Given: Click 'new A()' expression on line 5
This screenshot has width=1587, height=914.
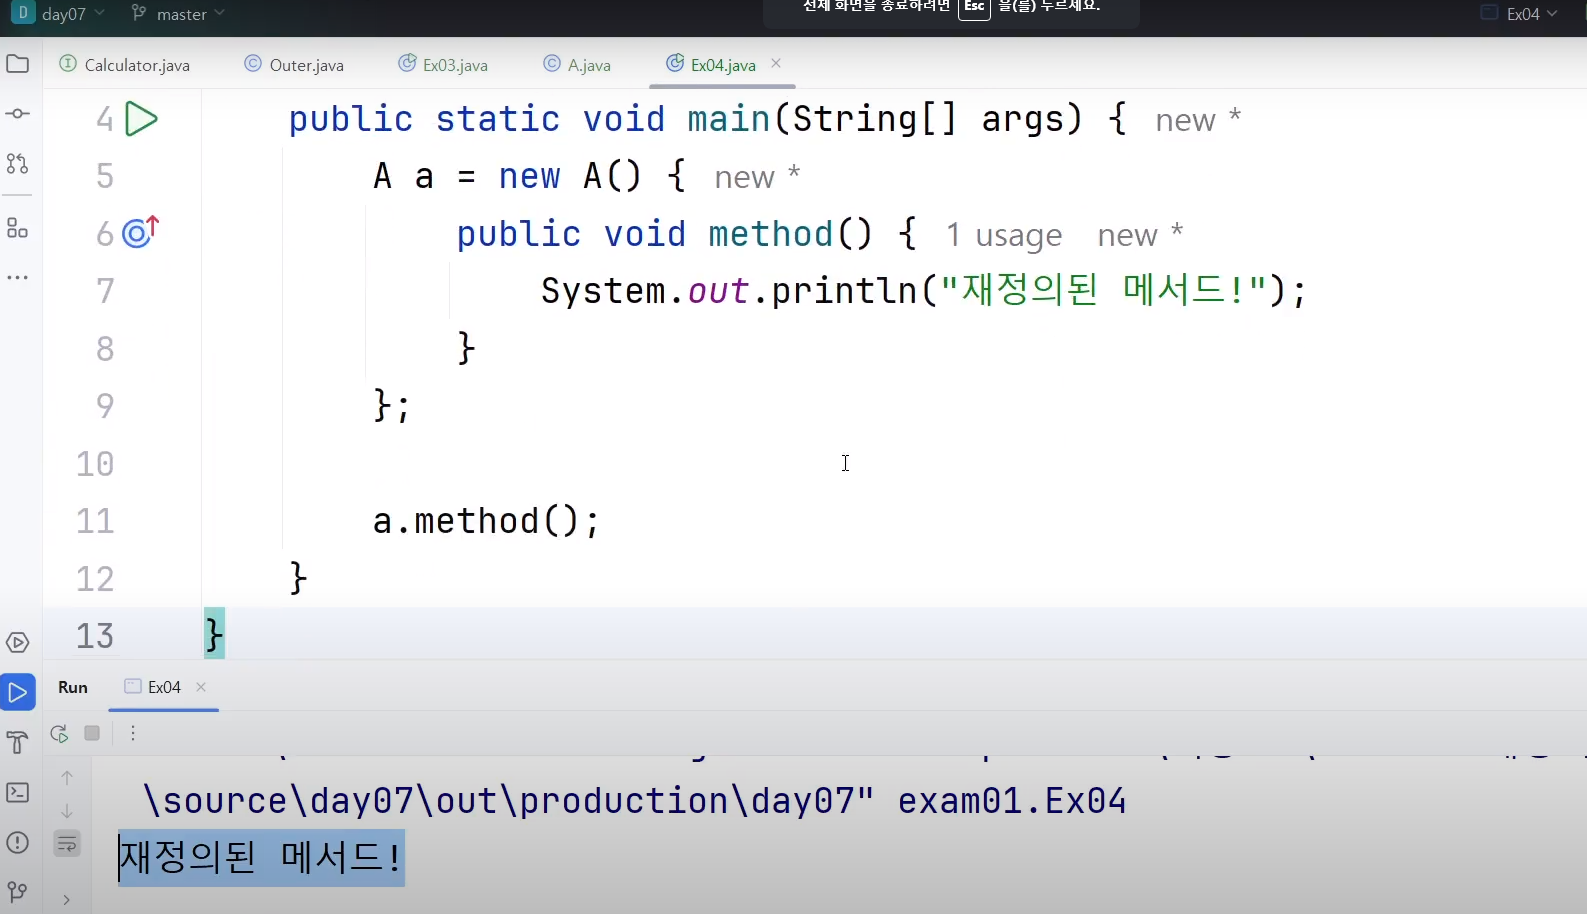Looking at the screenshot, I should [570, 177].
